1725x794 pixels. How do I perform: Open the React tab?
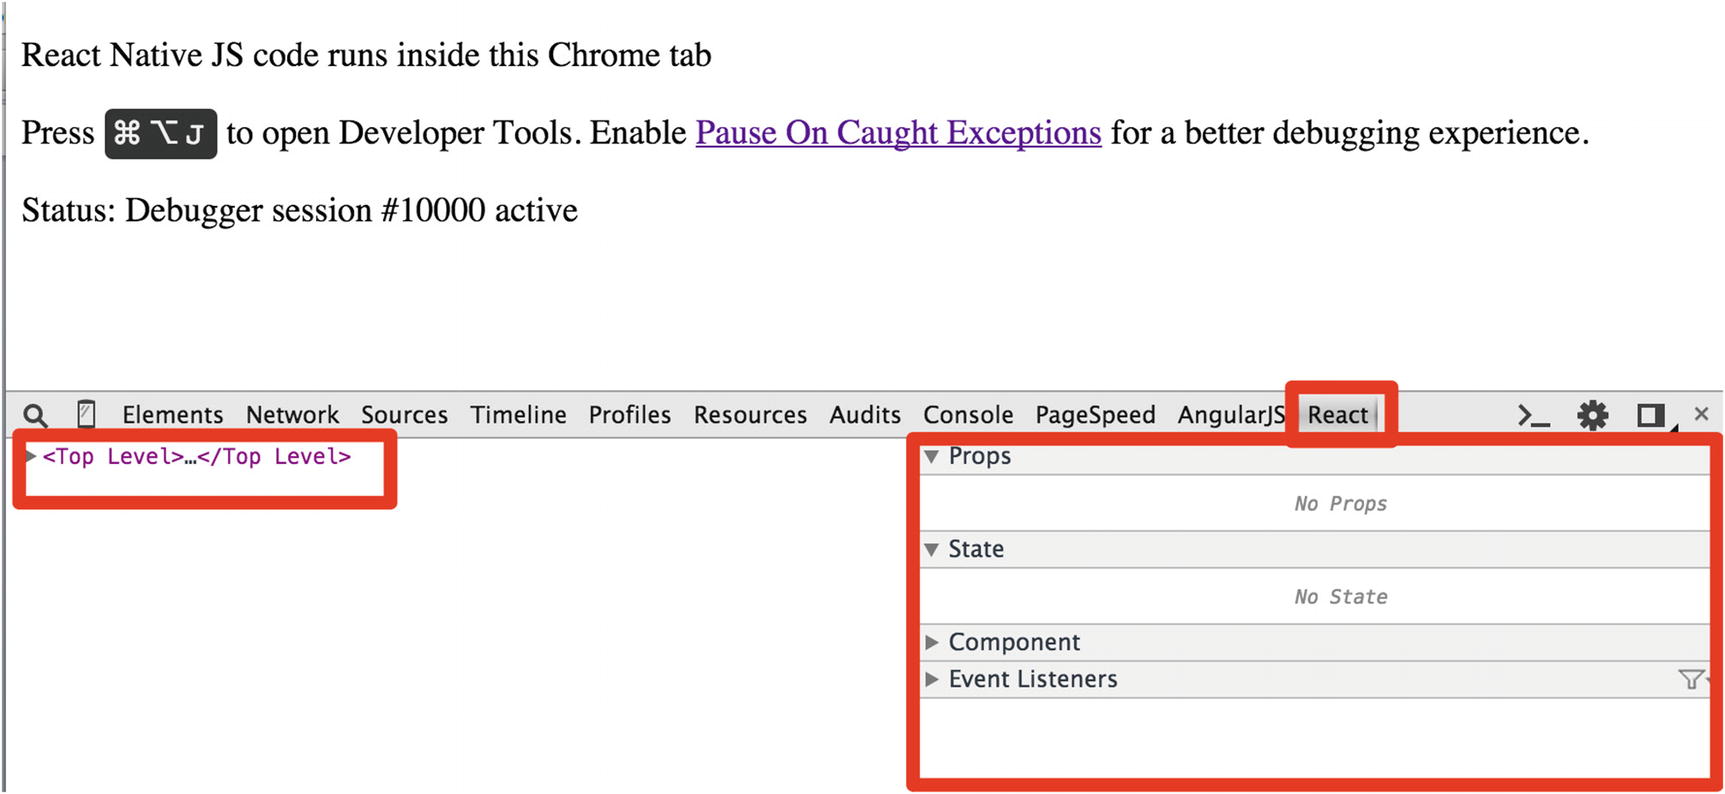1337,415
